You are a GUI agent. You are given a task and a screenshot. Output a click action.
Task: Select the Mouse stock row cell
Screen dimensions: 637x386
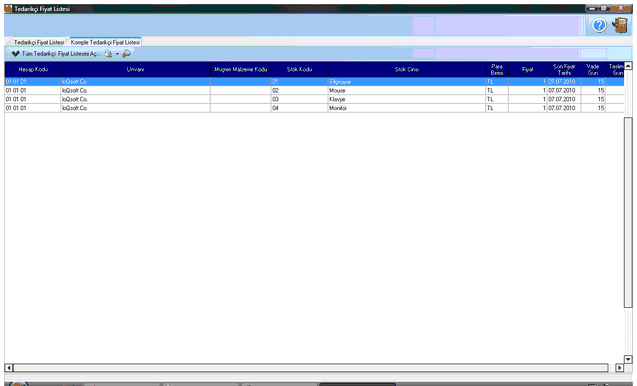tap(407, 91)
